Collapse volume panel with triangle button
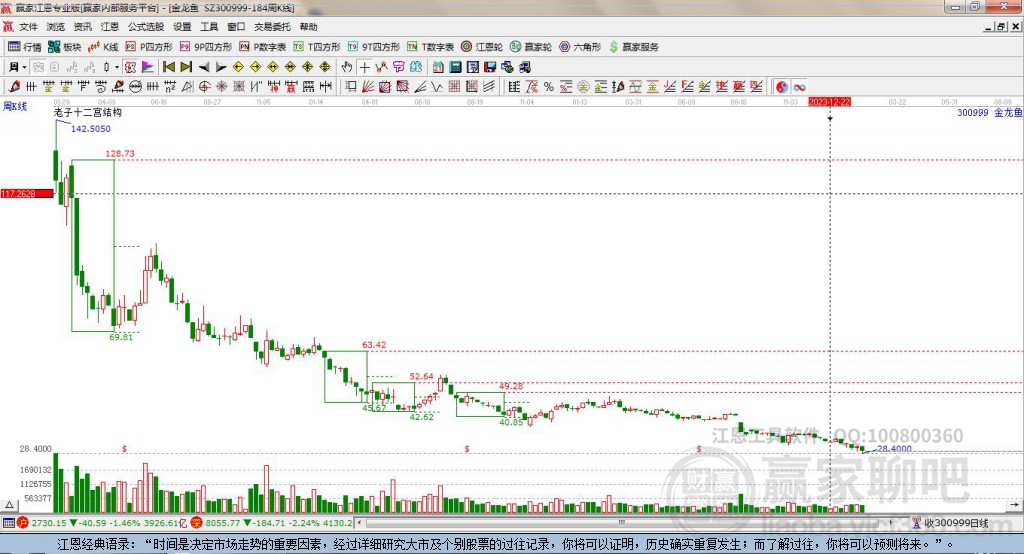The width and height of the screenshot is (1024, 554). [x=9, y=505]
